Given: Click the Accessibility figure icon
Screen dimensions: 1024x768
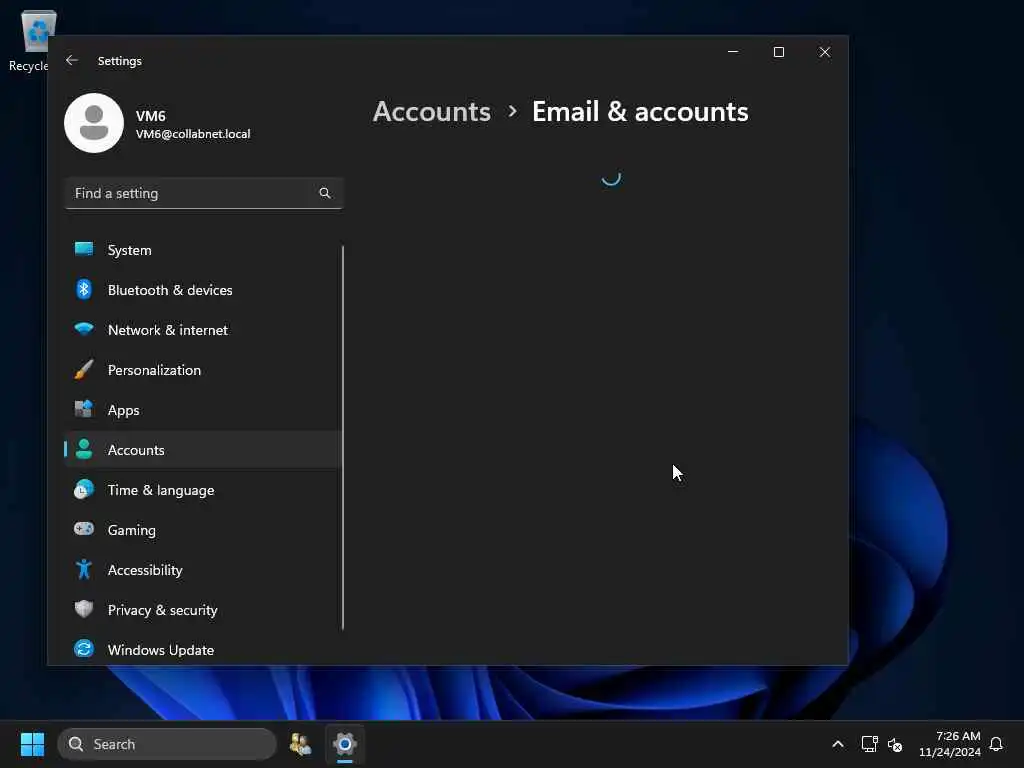Looking at the screenshot, I should coord(84,569).
